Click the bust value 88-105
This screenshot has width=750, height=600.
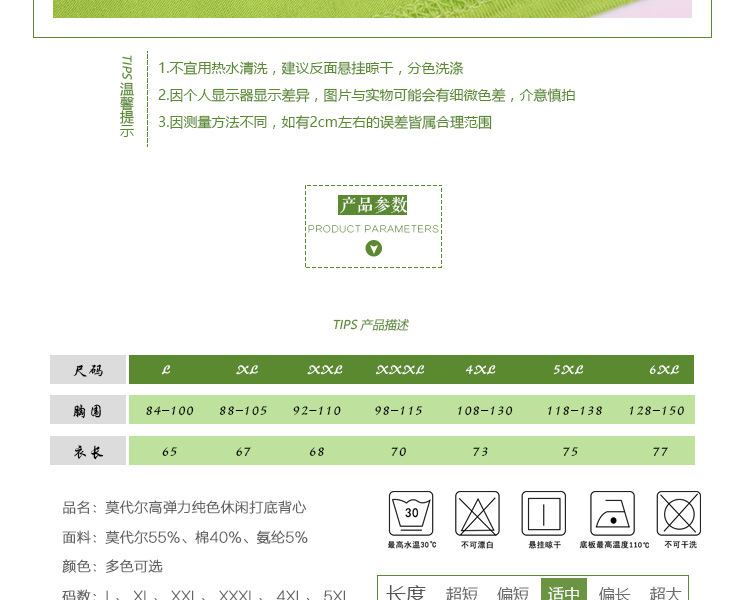pyautogui.click(x=243, y=411)
